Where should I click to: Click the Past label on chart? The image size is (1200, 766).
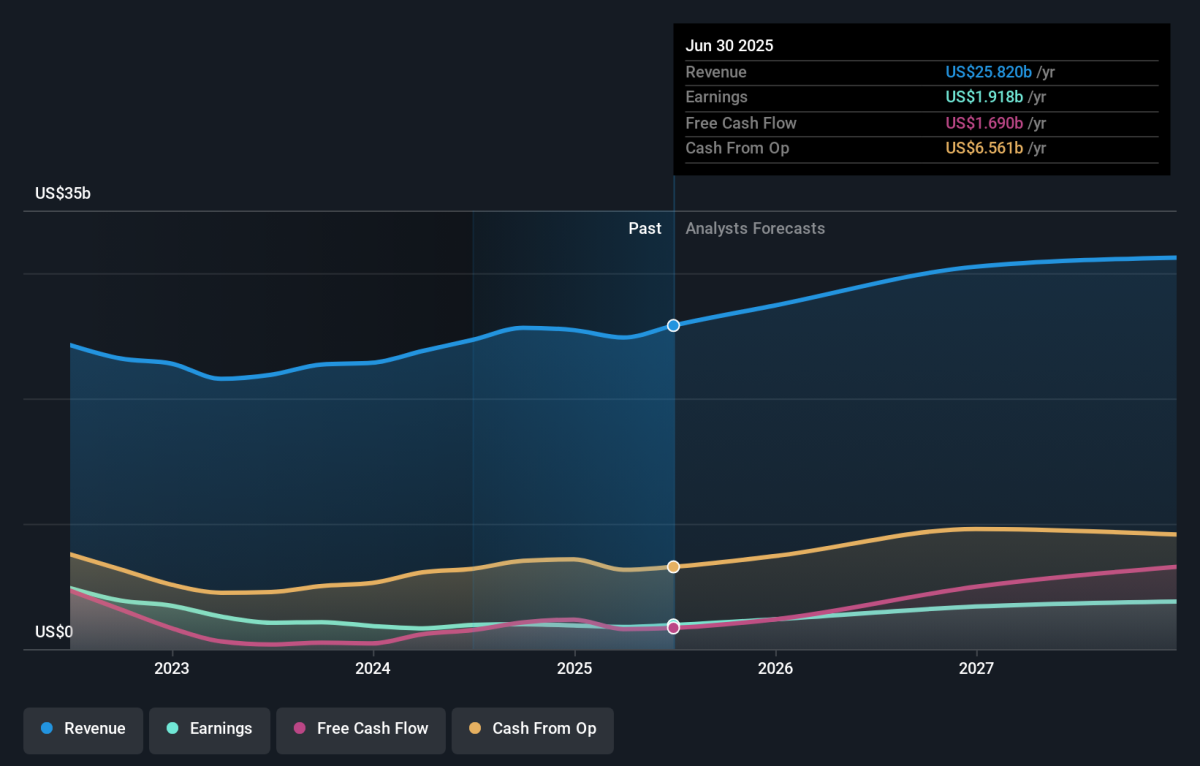[645, 229]
